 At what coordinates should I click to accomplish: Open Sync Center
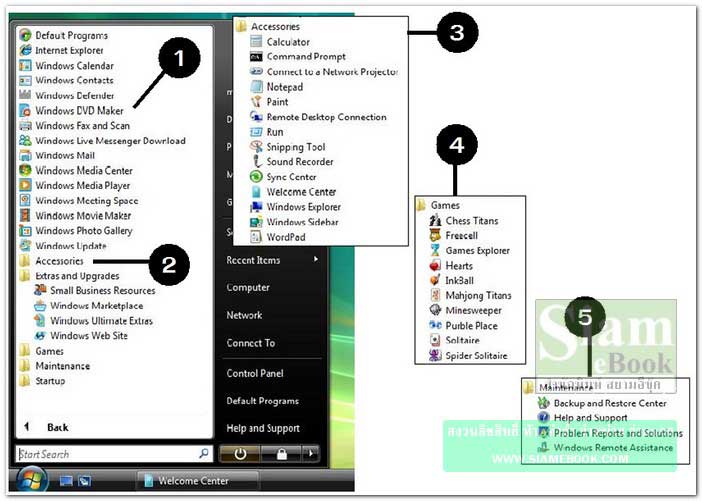click(x=283, y=177)
